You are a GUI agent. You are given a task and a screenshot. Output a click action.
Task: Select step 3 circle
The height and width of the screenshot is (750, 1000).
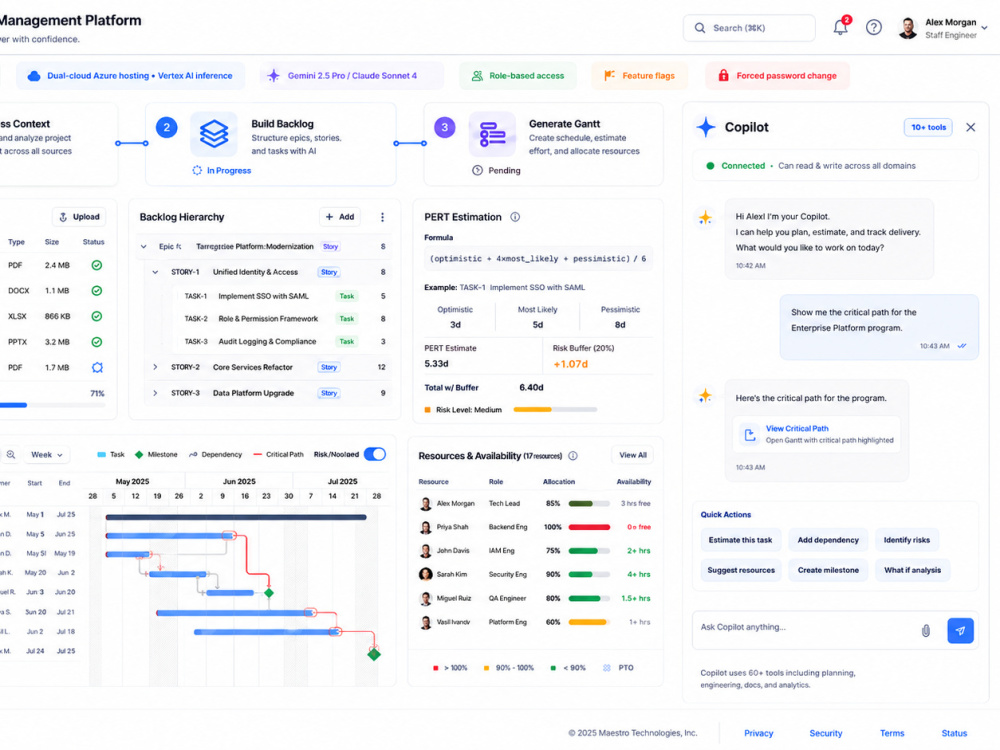445,128
